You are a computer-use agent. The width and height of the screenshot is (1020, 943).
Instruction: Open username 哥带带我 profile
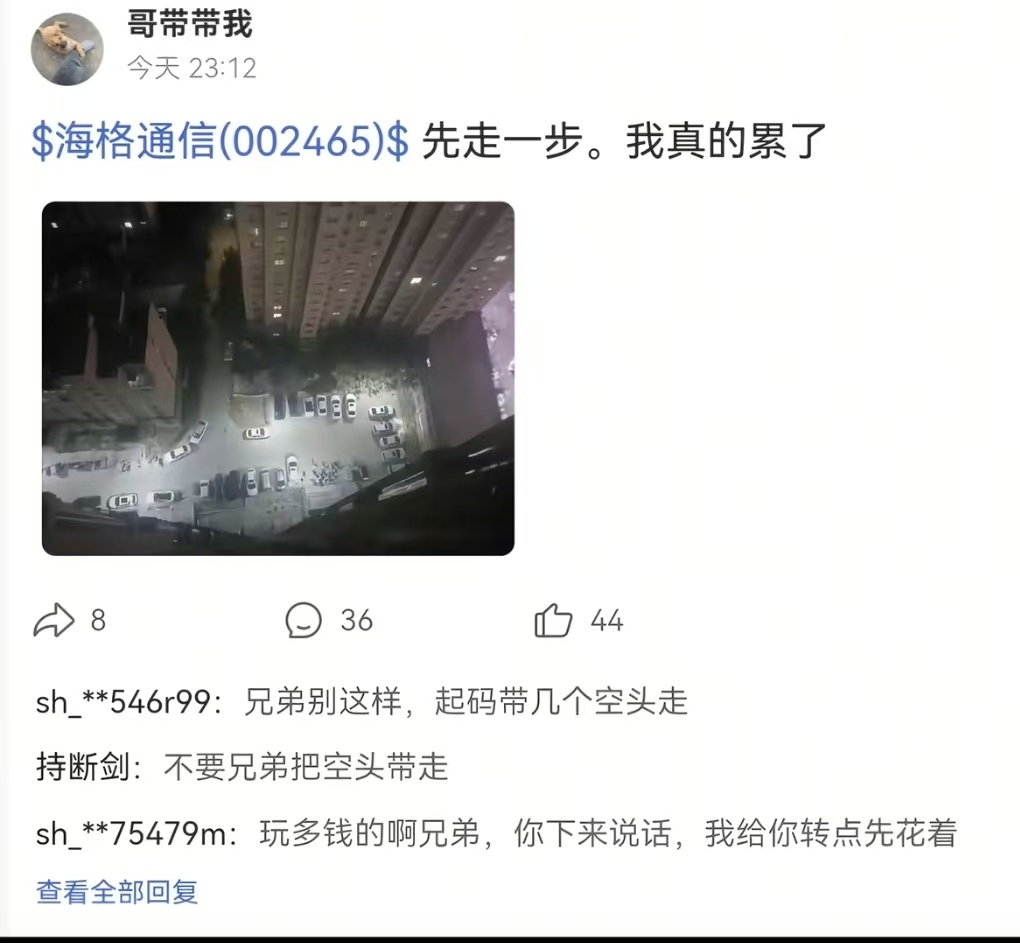(189, 25)
